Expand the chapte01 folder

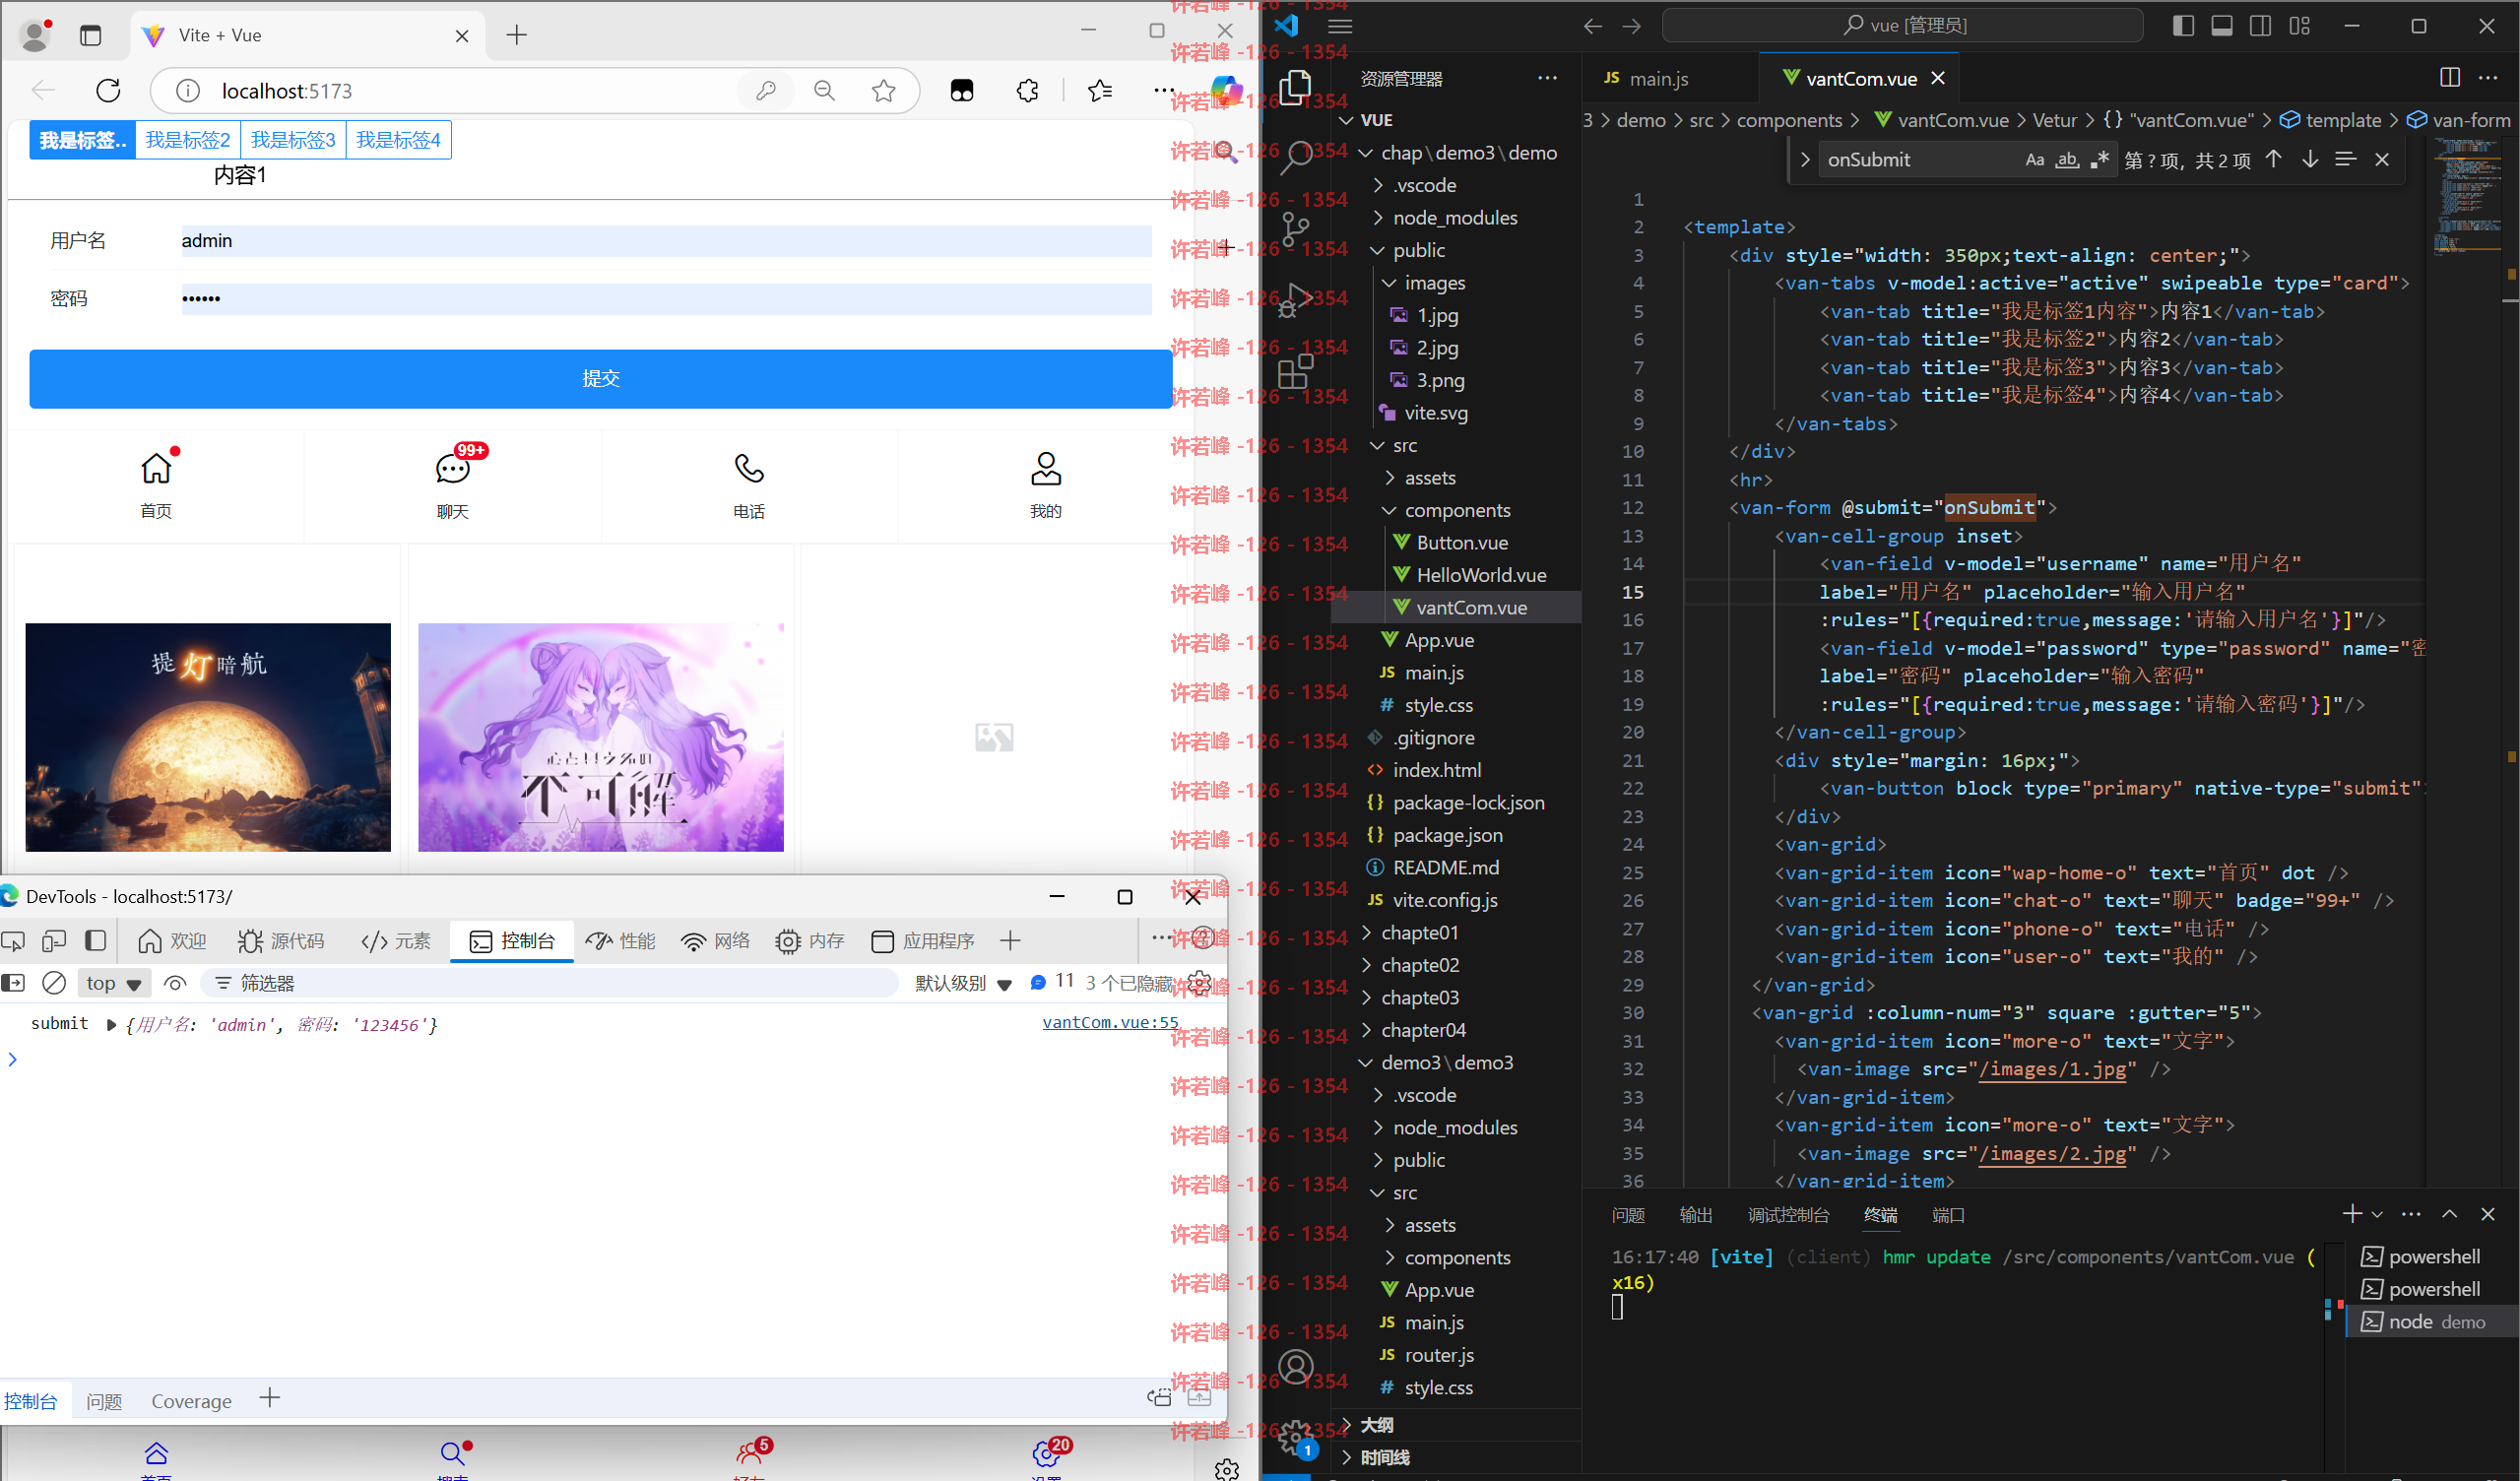(1419, 933)
